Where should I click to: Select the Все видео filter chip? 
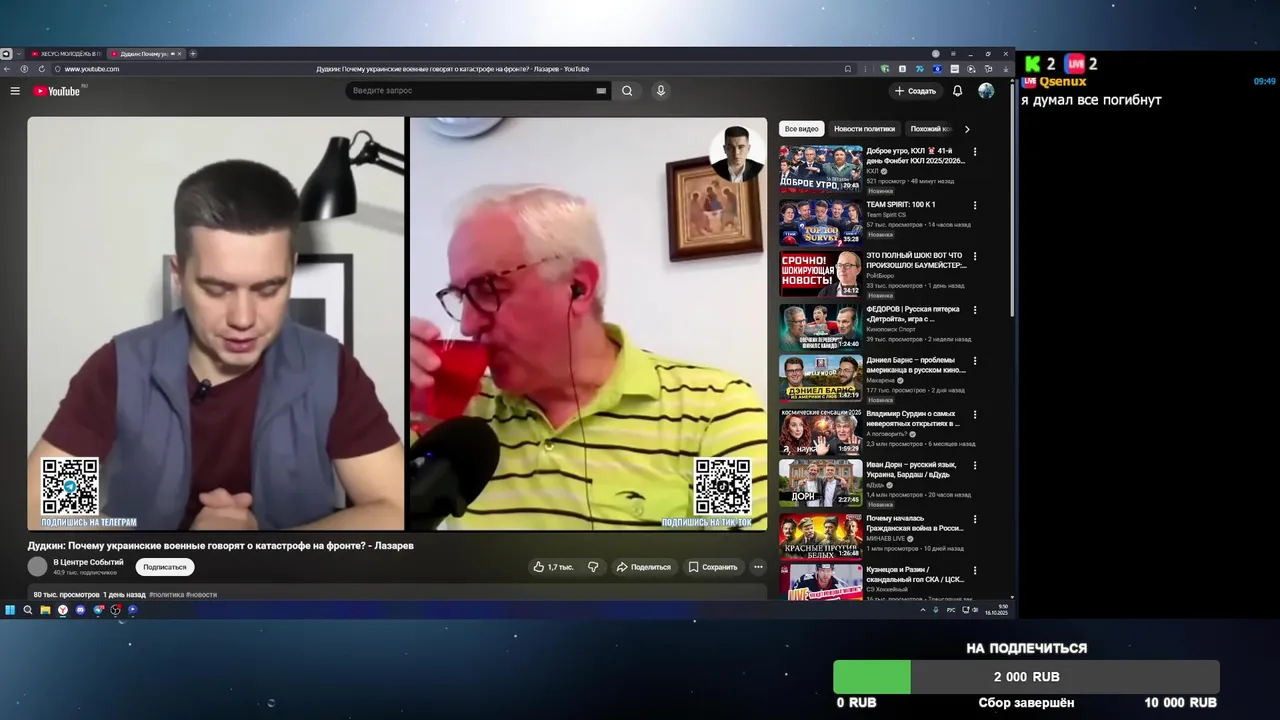point(801,129)
